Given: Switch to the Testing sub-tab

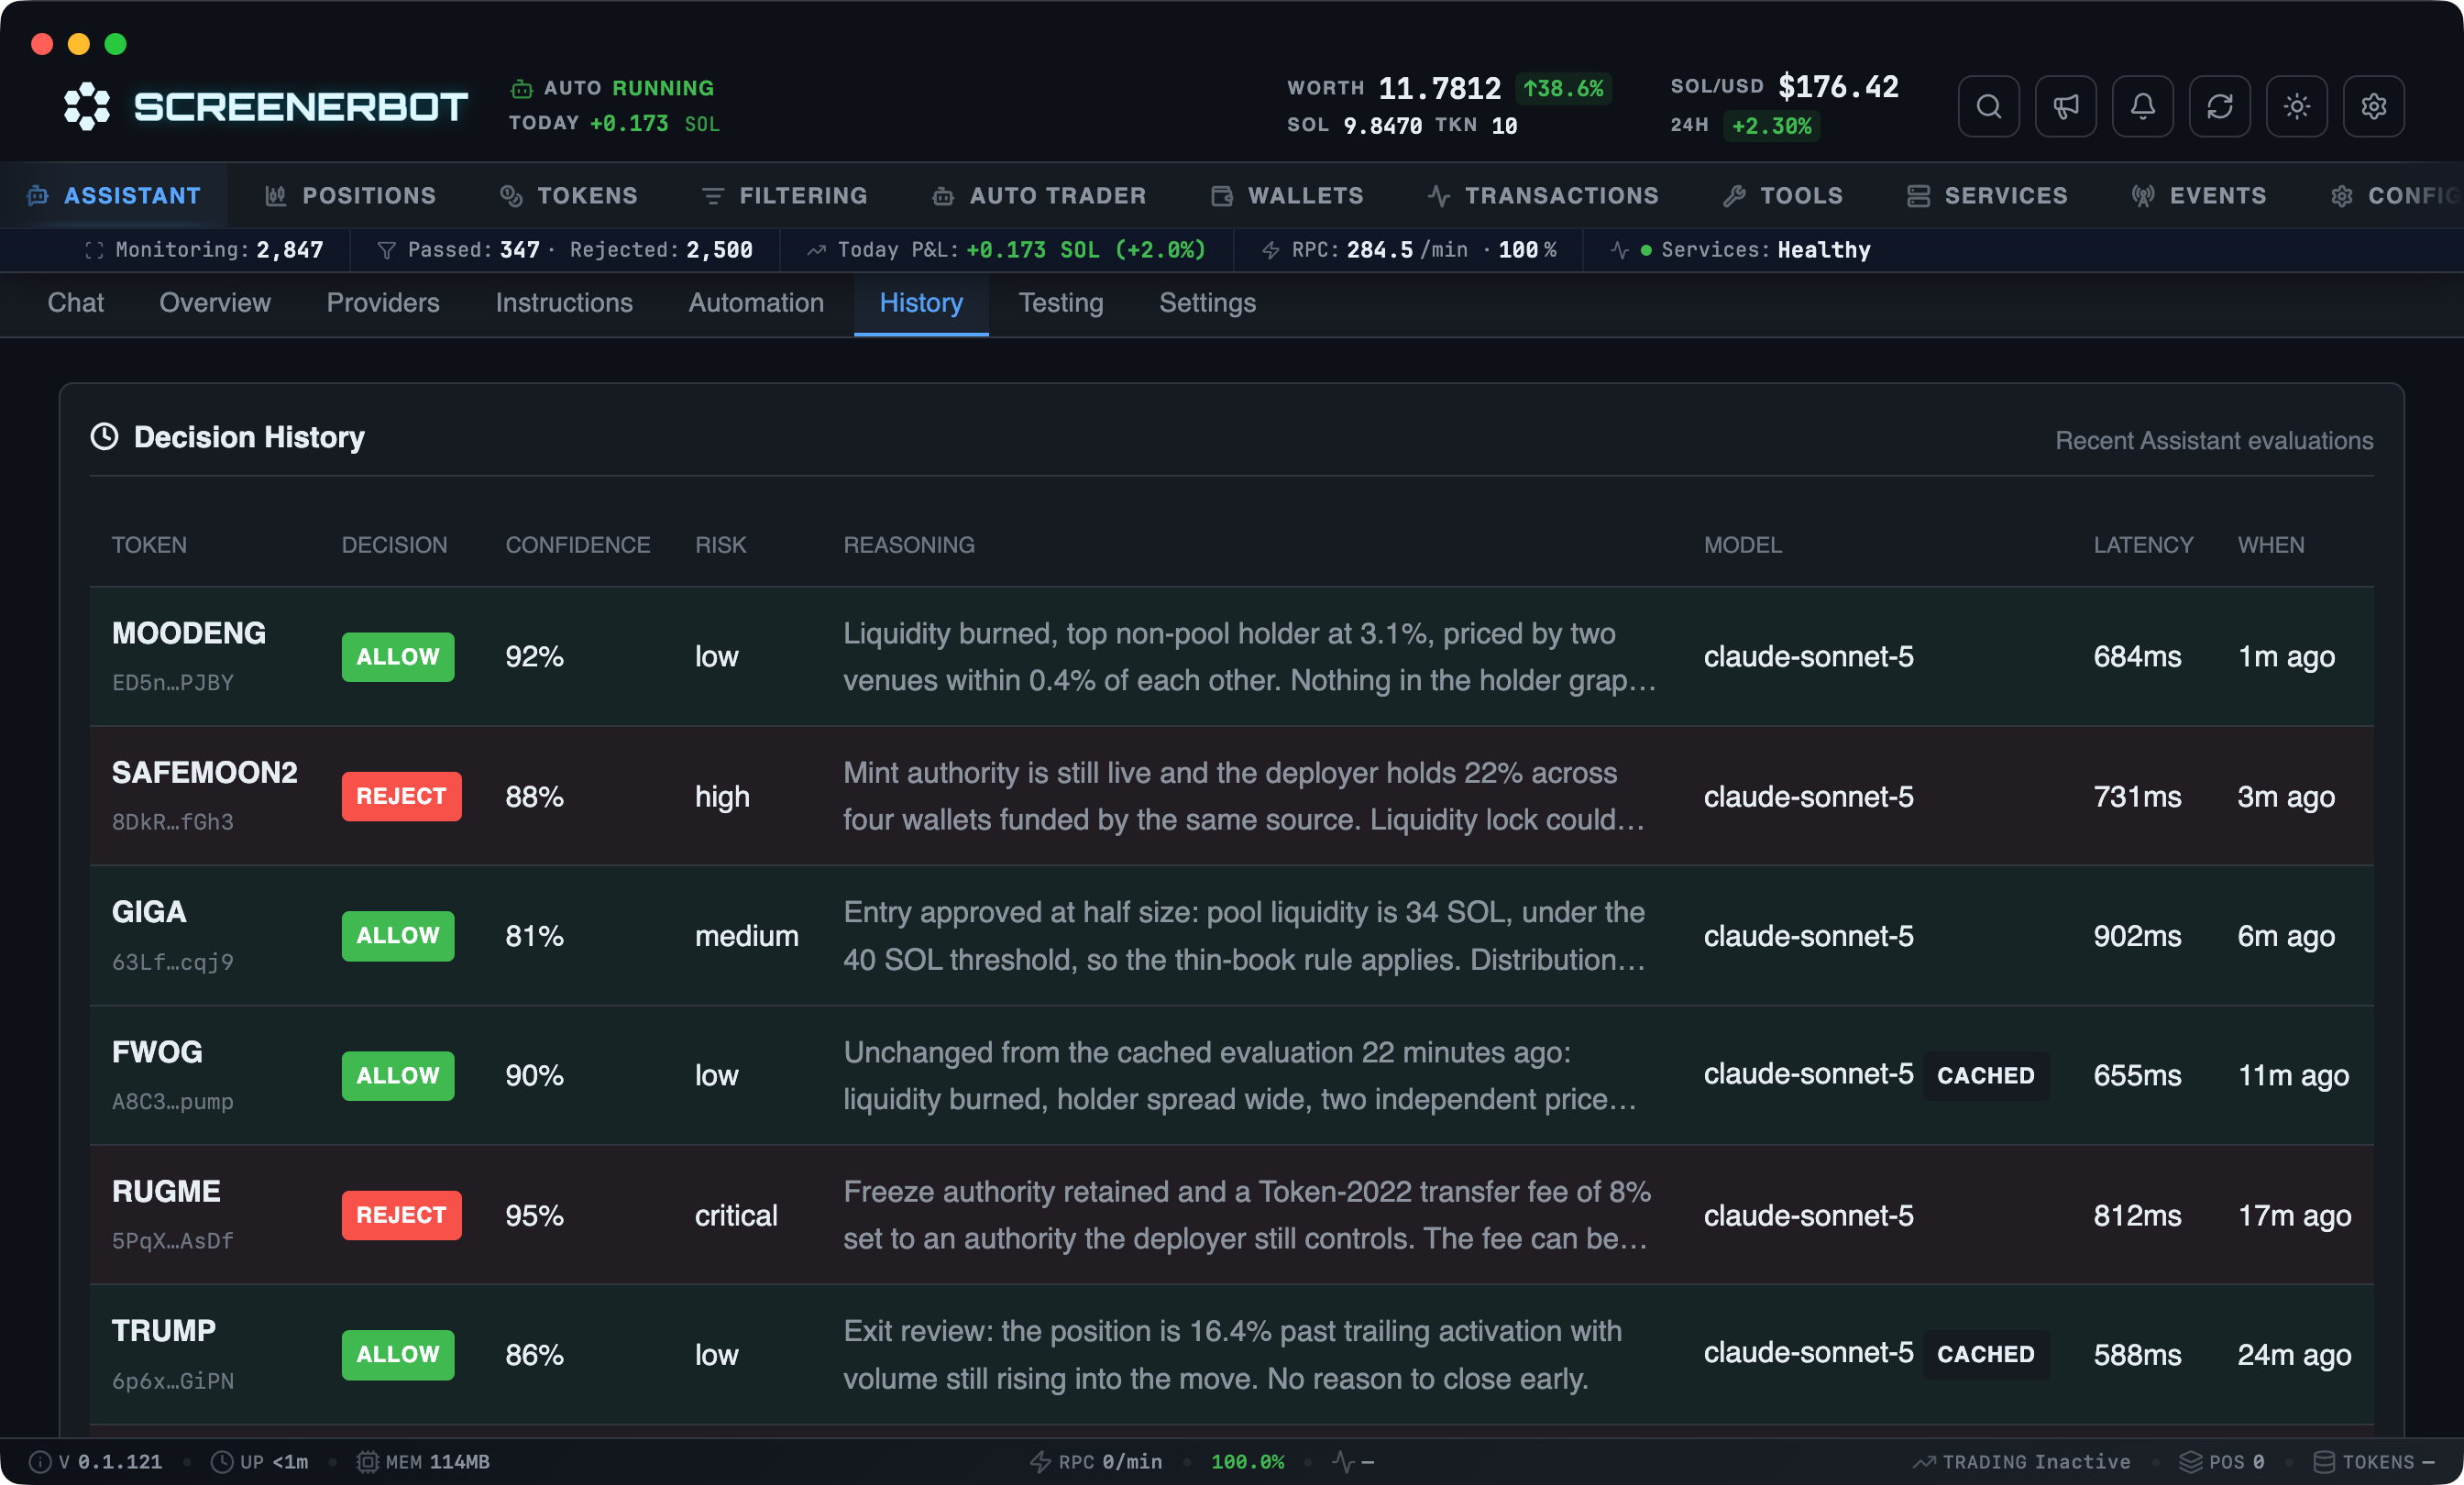Looking at the screenshot, I should pyautogui.click(x=1061, y=303).
